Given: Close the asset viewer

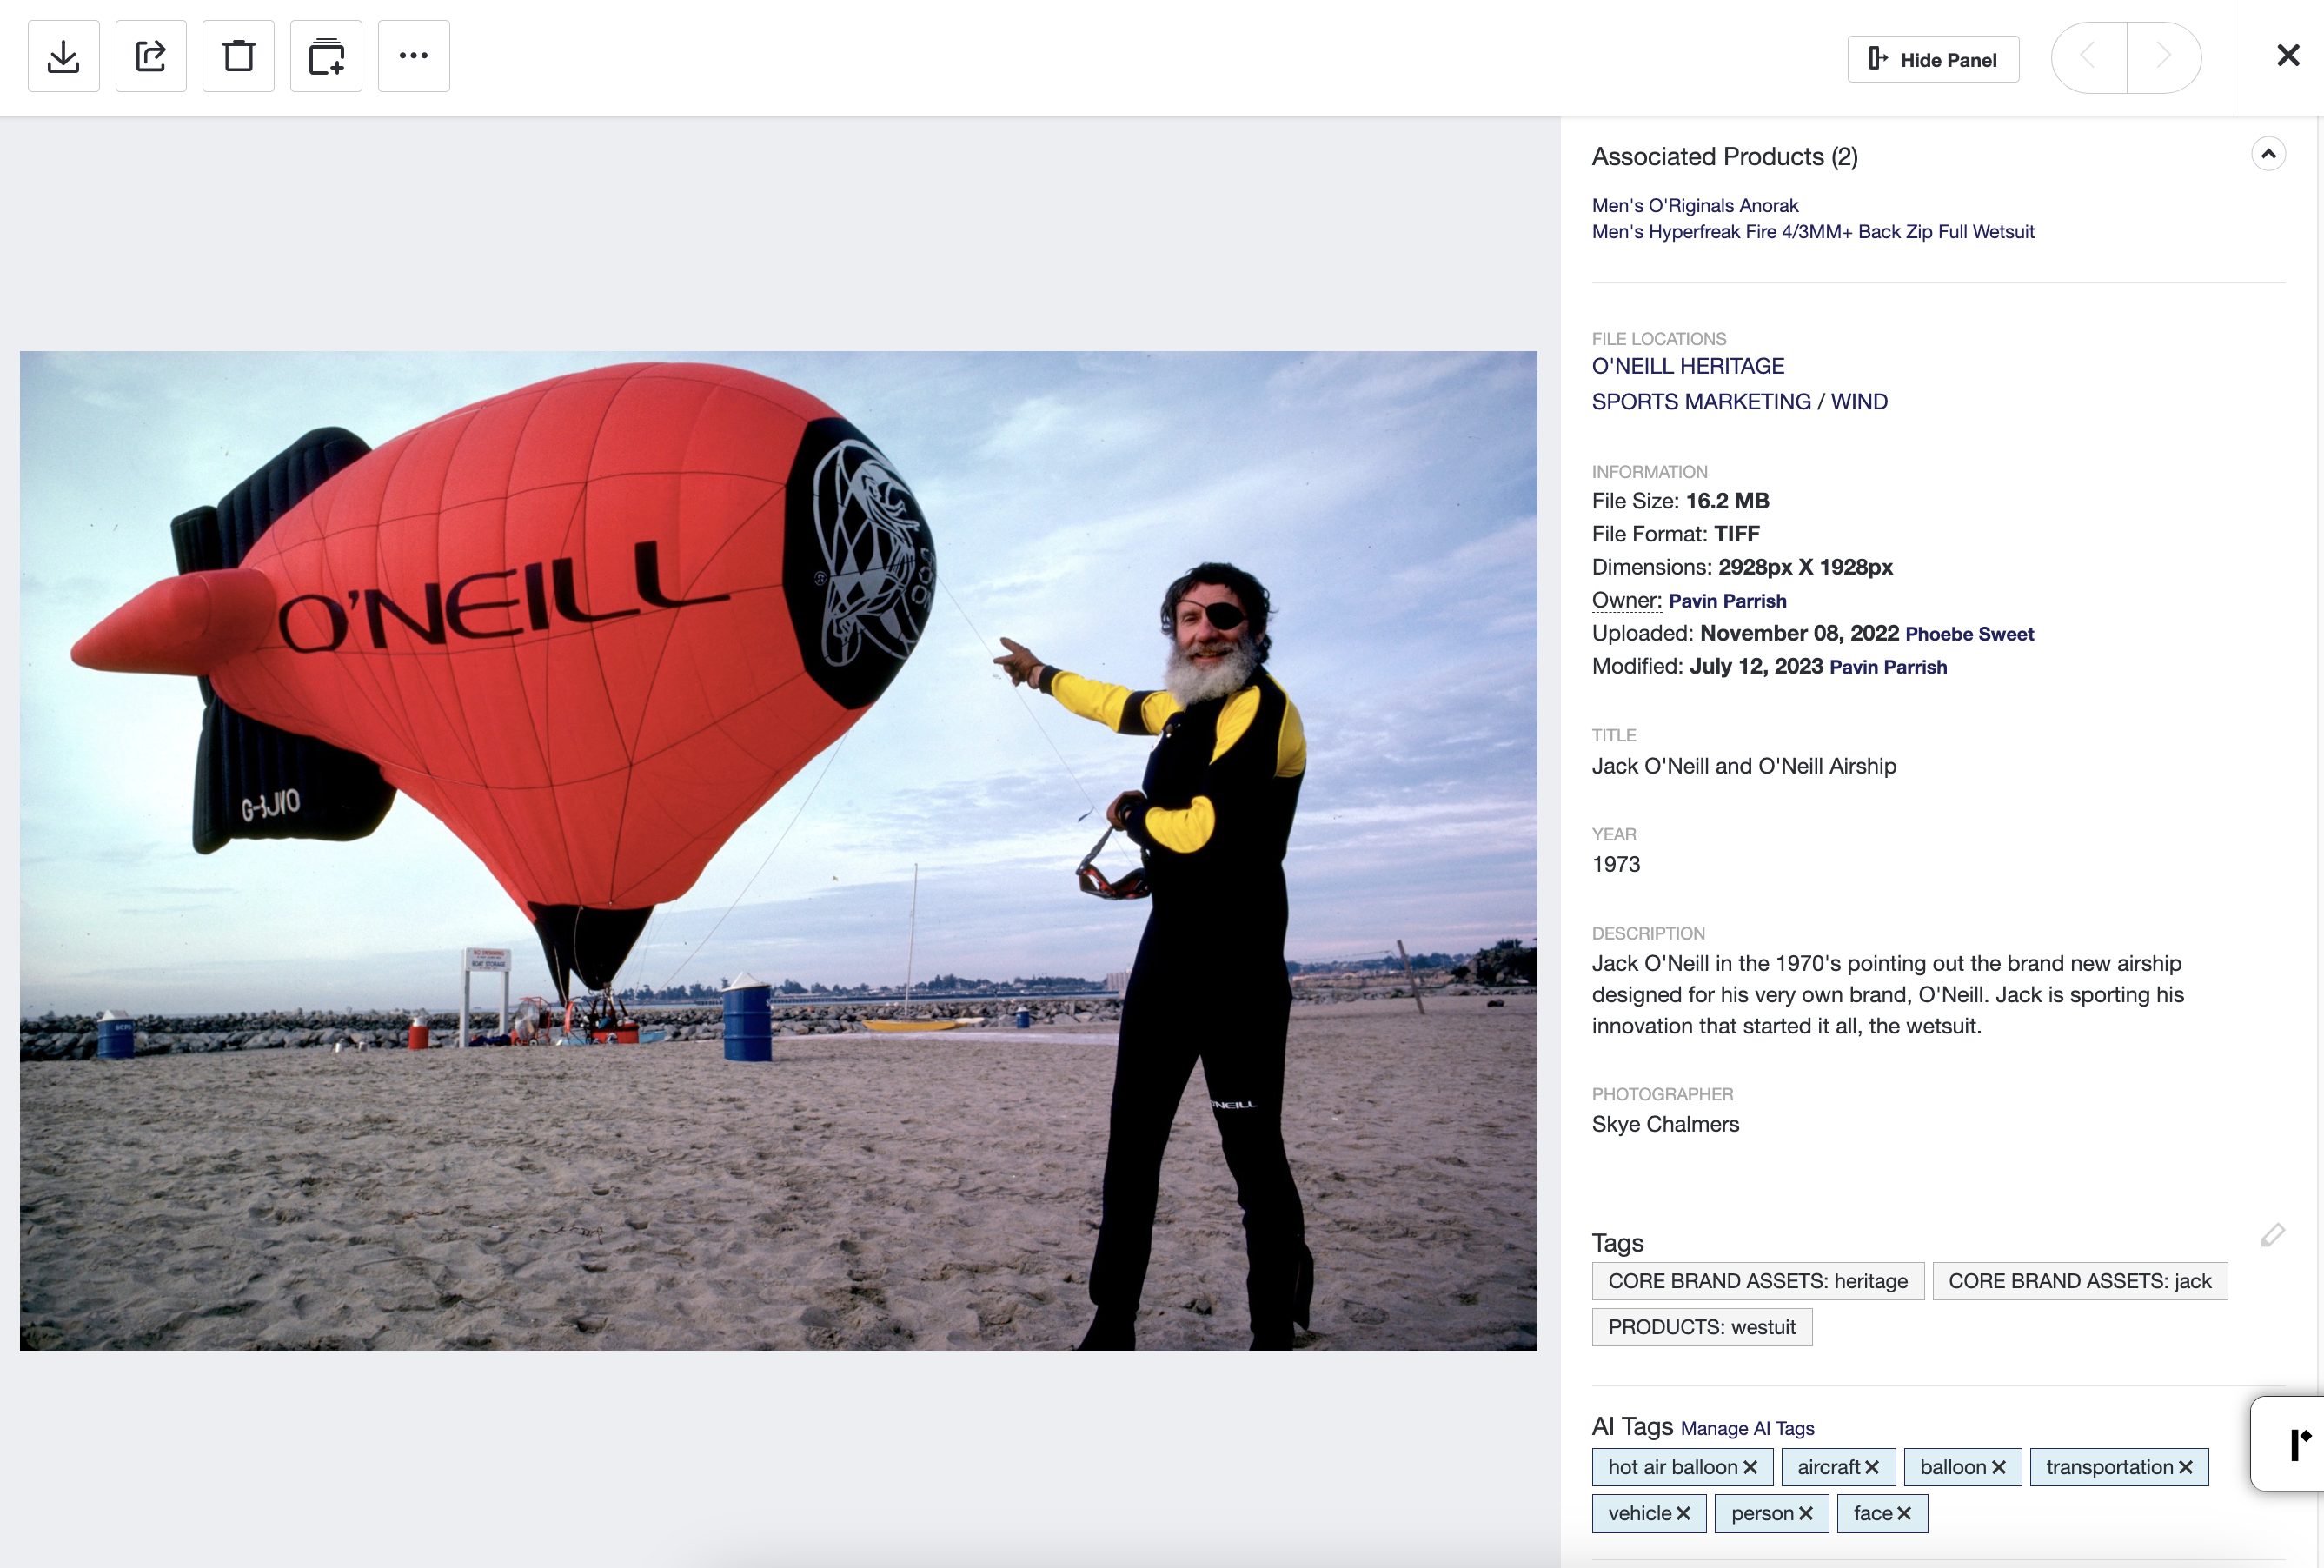Looking at the screenshot, I should point(2288,55).
